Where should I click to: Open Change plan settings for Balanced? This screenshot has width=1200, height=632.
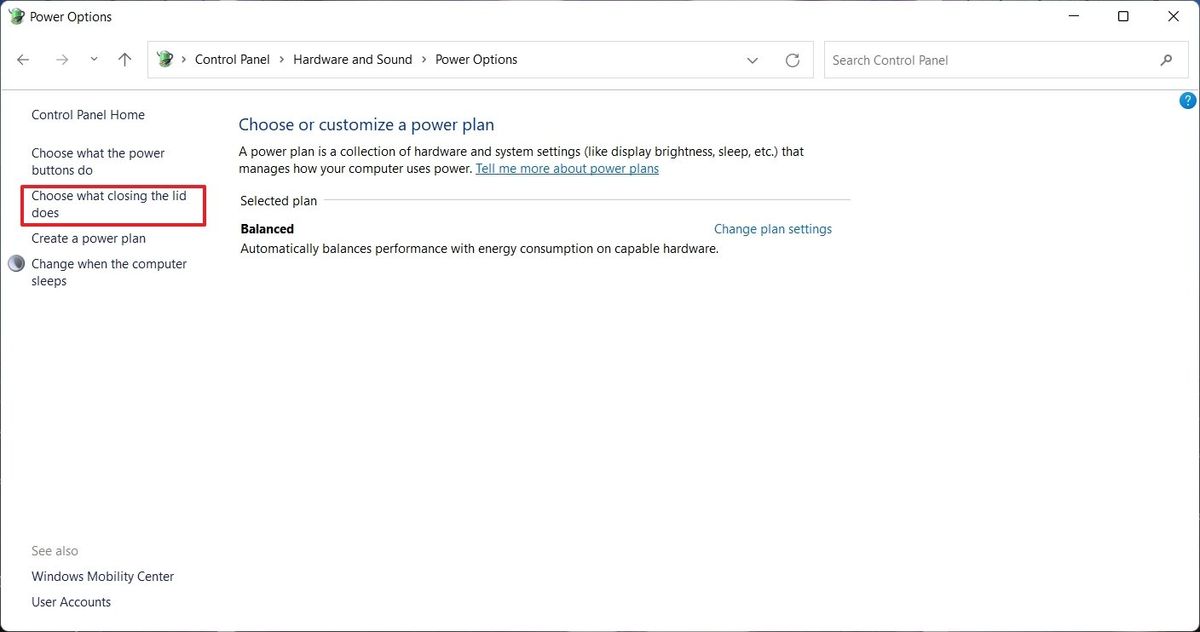(772, 228)
